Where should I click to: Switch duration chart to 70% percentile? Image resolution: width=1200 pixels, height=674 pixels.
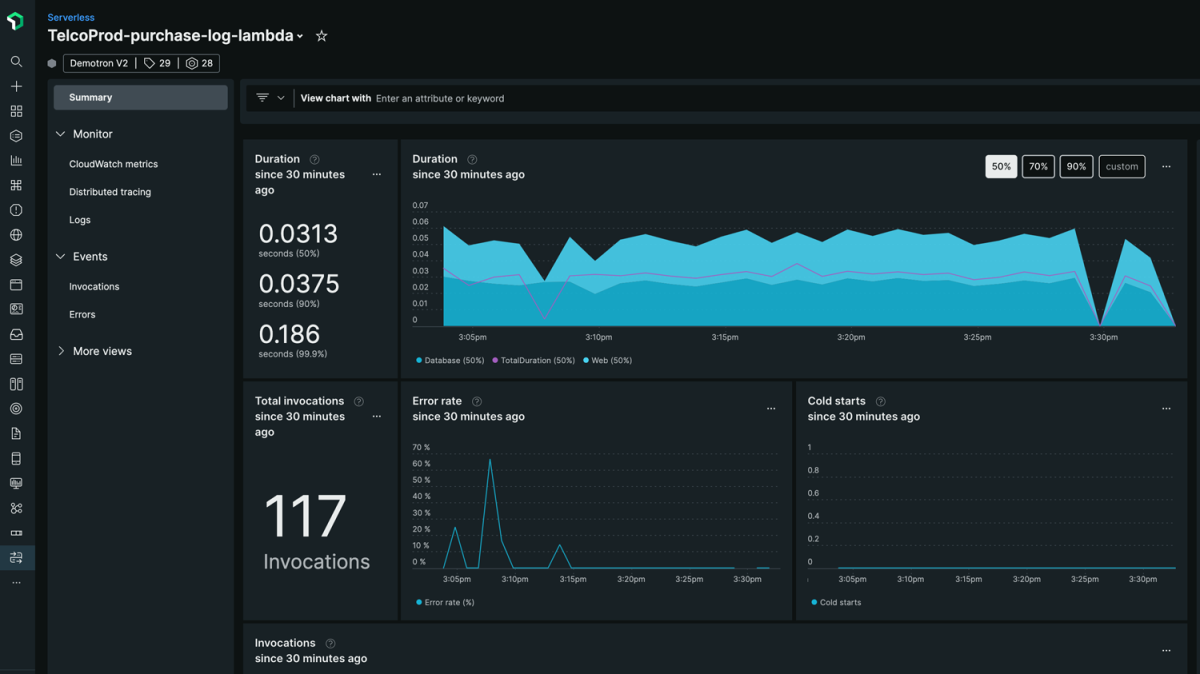1038,167
